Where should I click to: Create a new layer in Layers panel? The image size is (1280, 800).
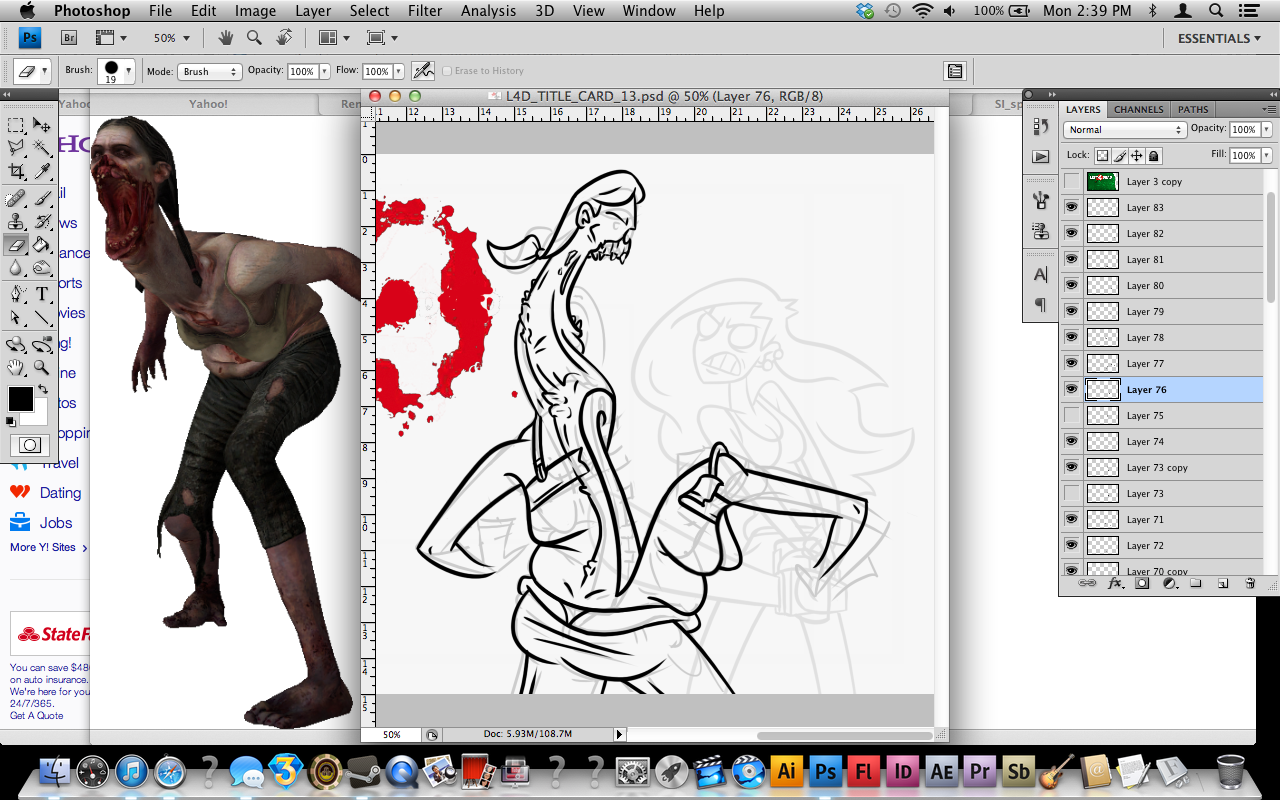coord(1223,583)
